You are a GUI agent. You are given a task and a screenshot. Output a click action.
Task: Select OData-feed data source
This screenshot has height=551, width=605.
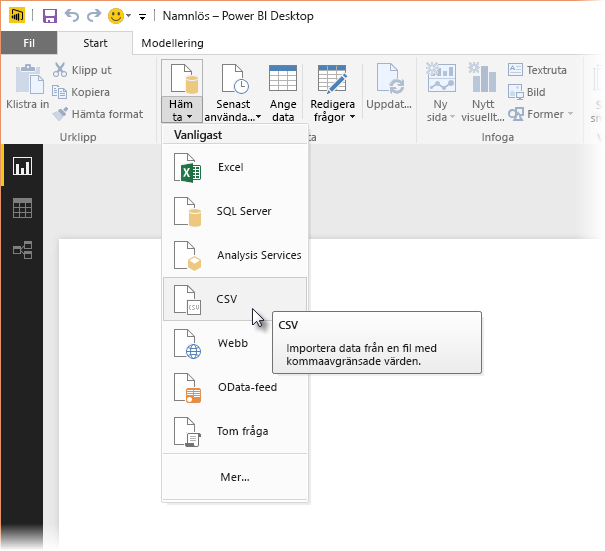[235, 387]
